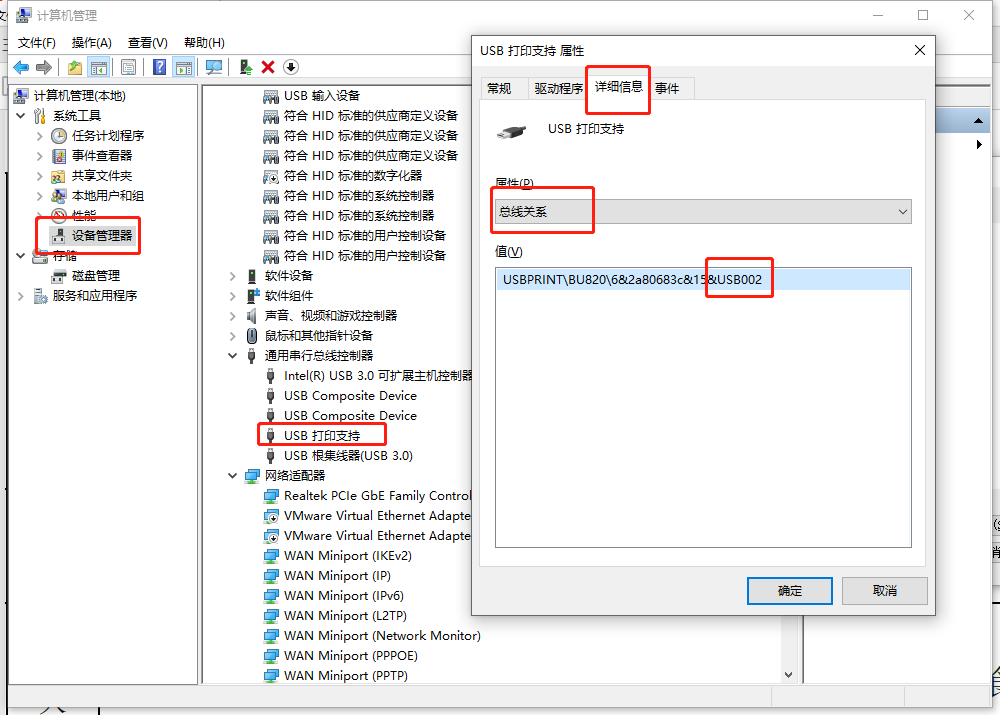Expand the 服务和应用程序 tree node

point(21,295)
